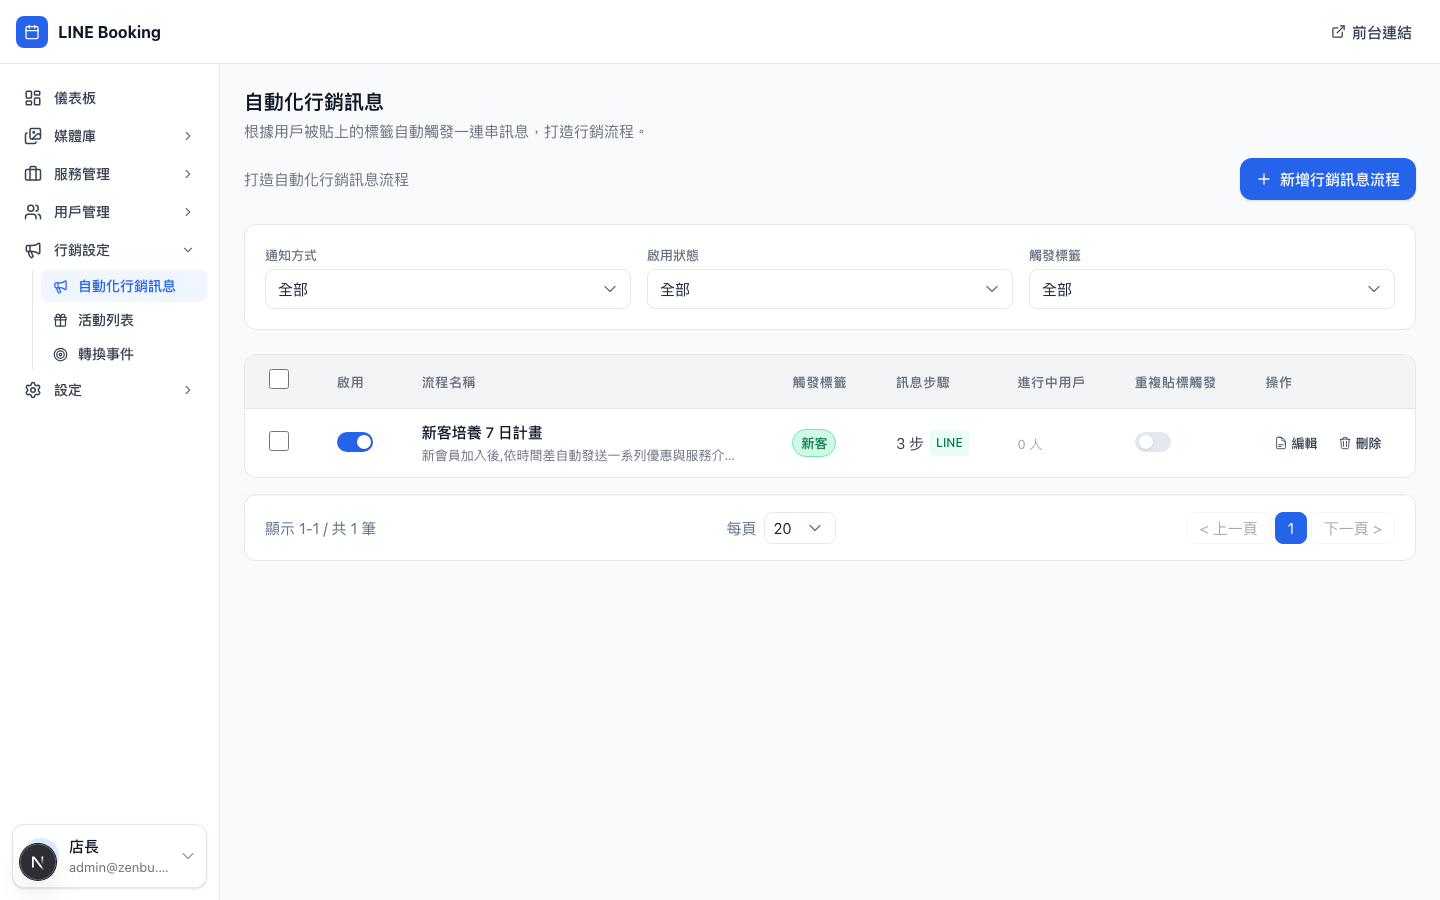Select 自動化行銷訊息 in the sidebar menu

(126, 286)
